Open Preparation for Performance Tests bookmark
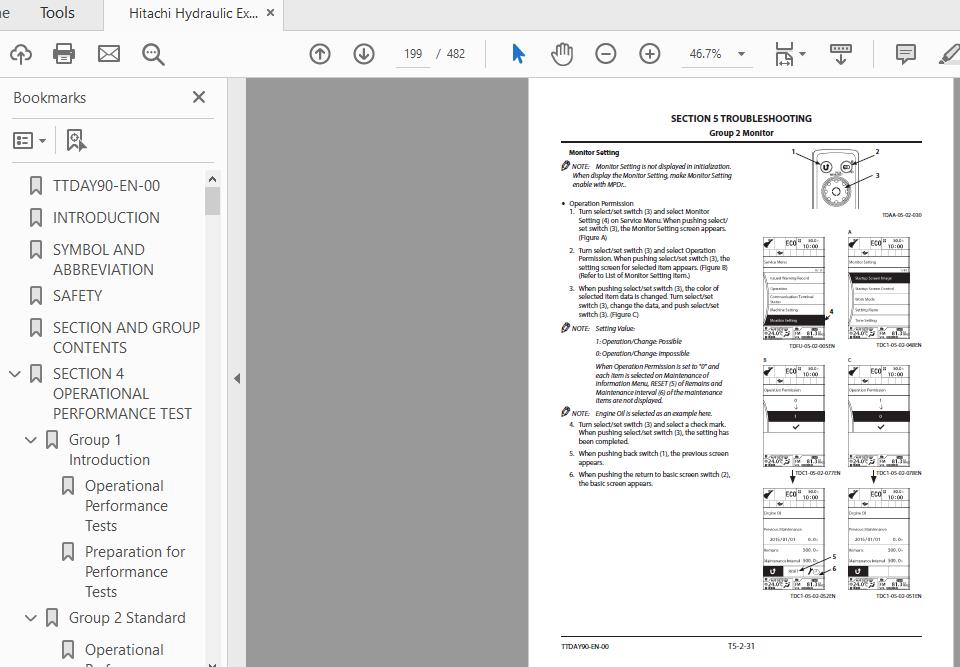 (135, 571)
